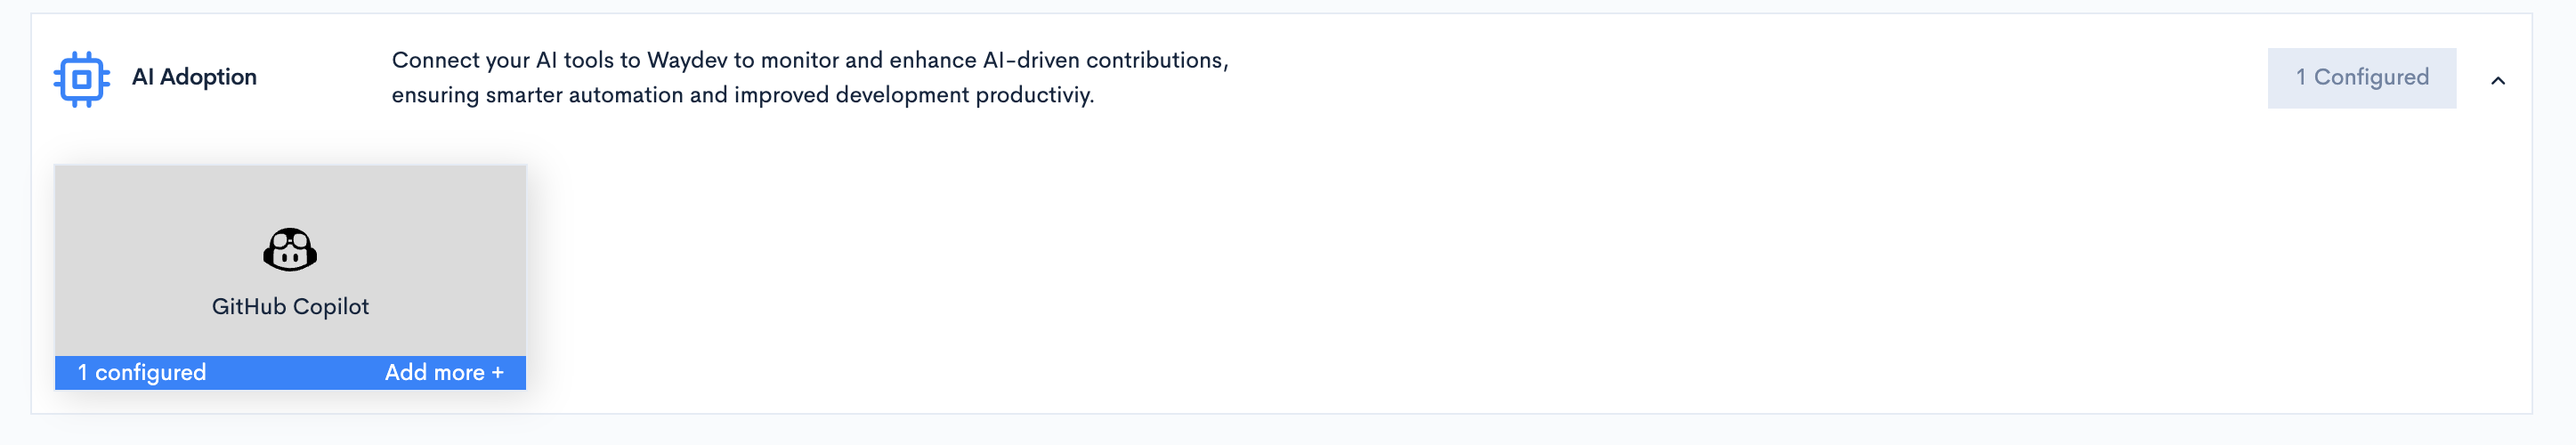The height and width of the screenshot is (445, 2576).
Task: Click the word 'Adoption' in section title
Action: coord(208,77)
